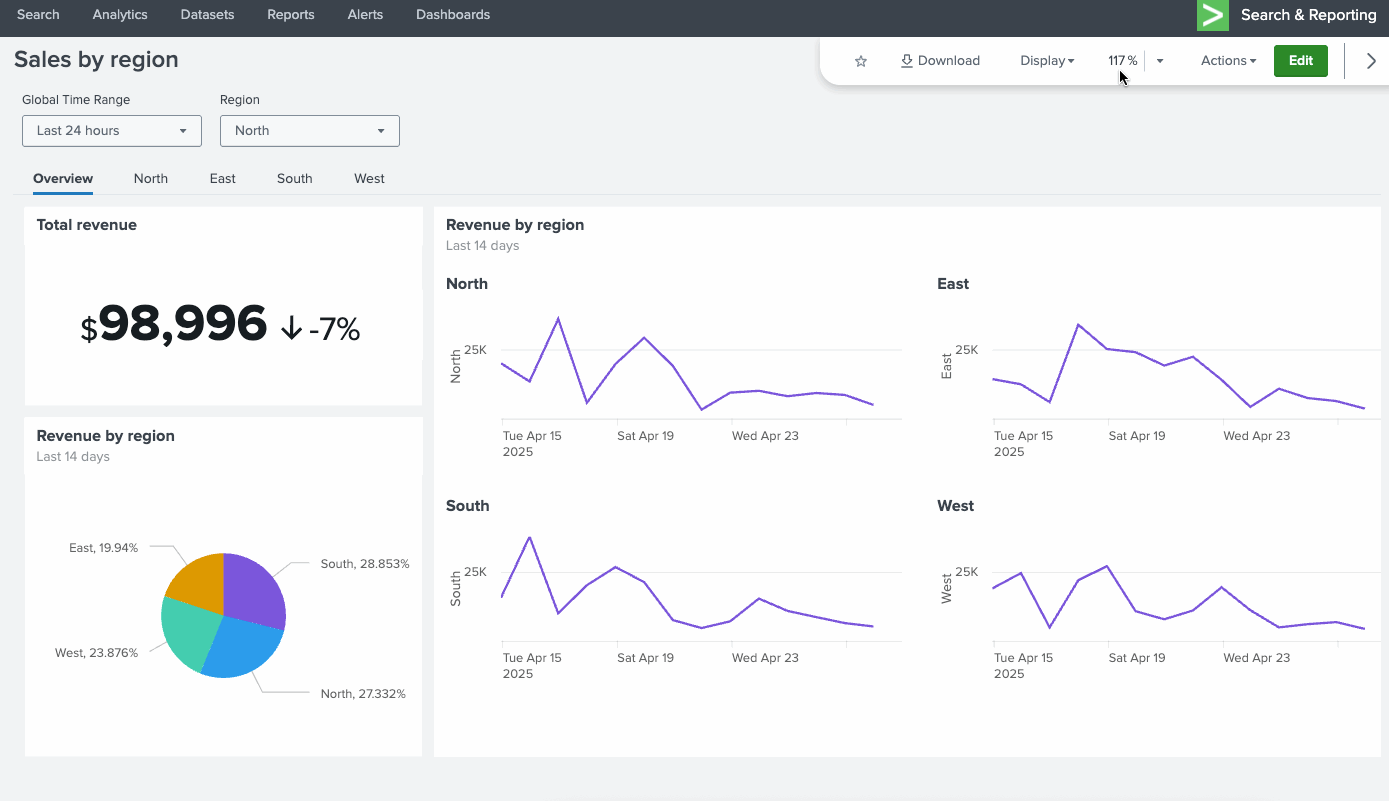Open the Display dropdown menu
1389x801 pixels.
1047,61
